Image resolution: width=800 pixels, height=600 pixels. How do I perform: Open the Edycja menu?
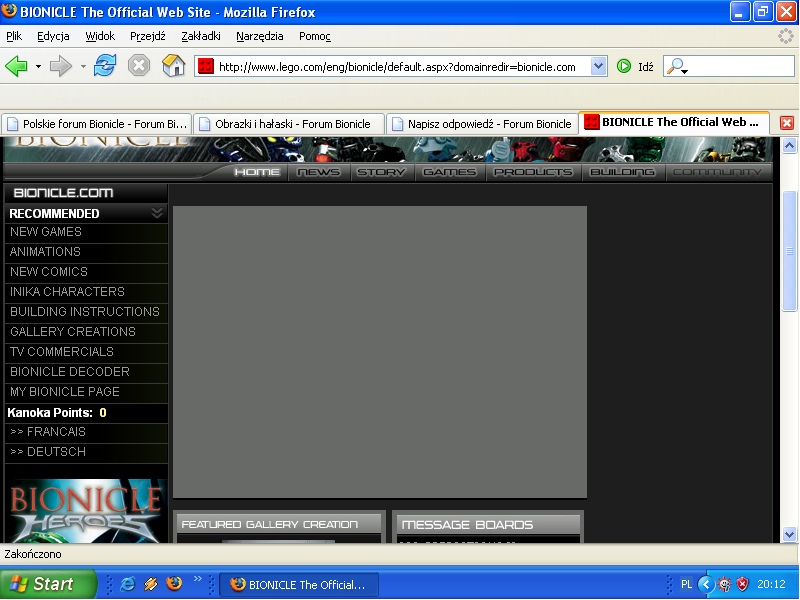(53, 36)
